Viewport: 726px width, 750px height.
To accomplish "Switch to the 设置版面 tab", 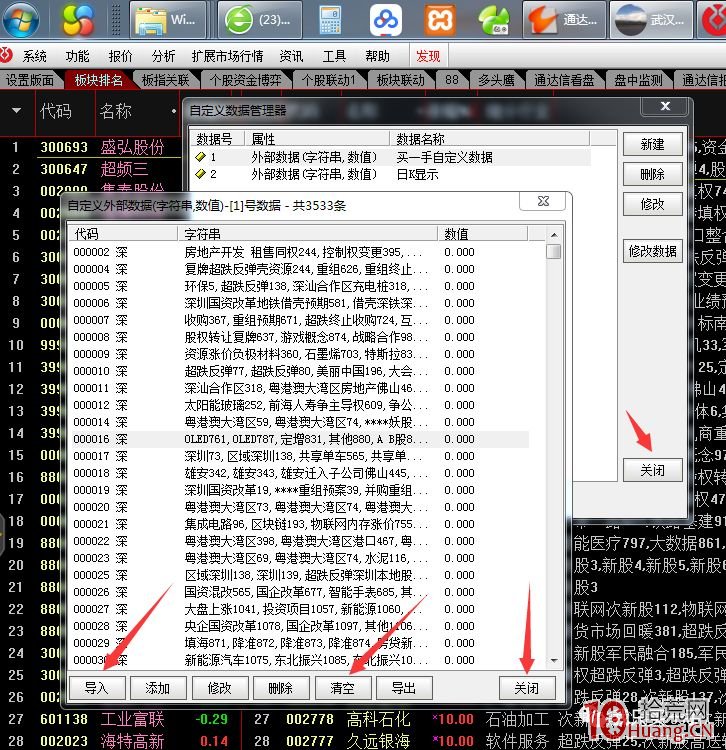I will (30, 80).
